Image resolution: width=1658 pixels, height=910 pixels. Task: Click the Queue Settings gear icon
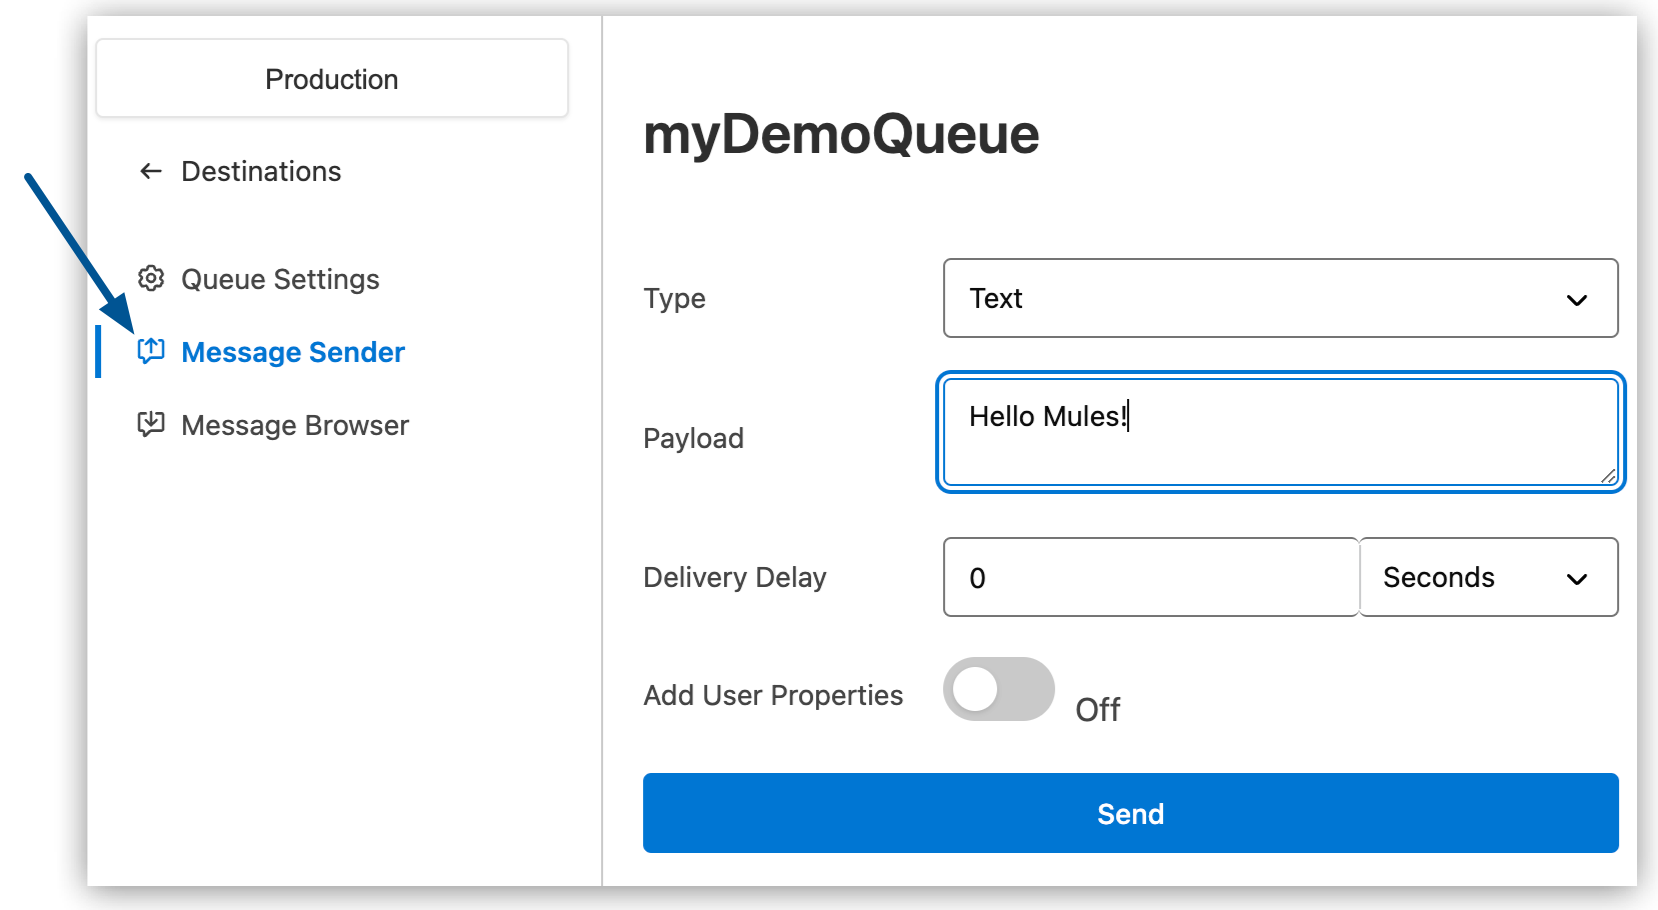click(x=150, y=279)
